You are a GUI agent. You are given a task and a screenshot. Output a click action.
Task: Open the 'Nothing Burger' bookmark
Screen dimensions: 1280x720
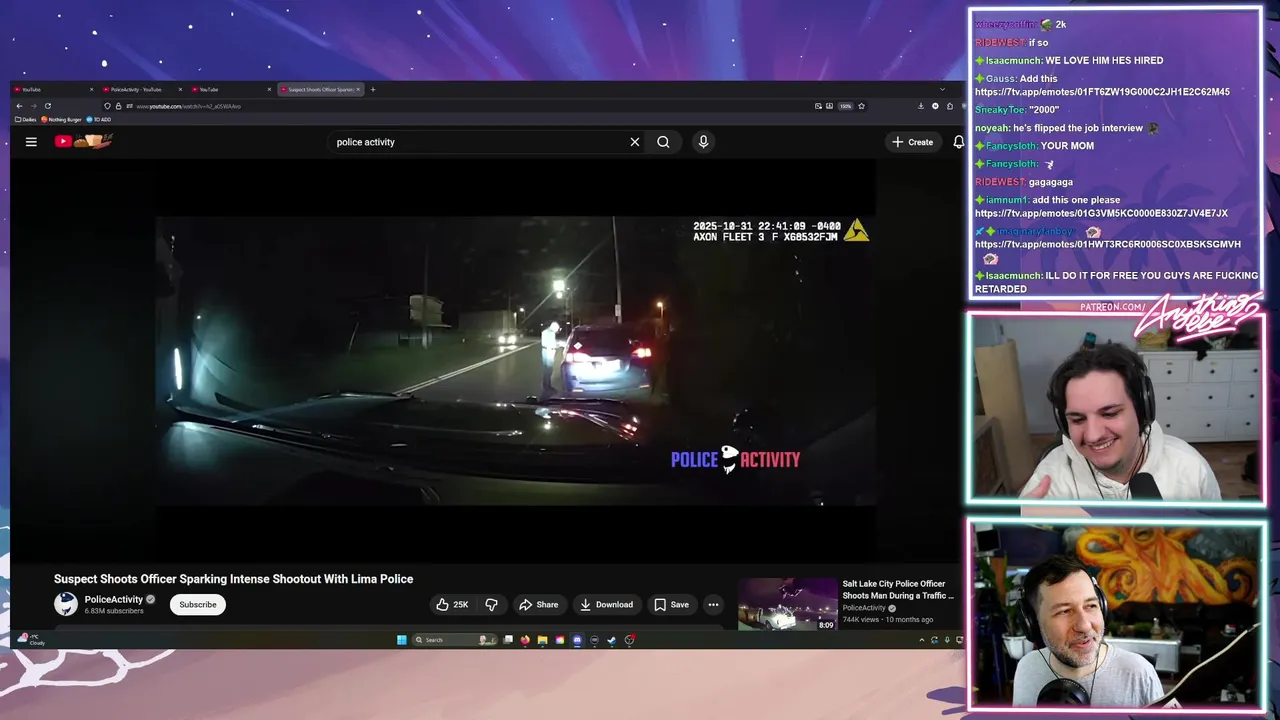tap(62, 119)
